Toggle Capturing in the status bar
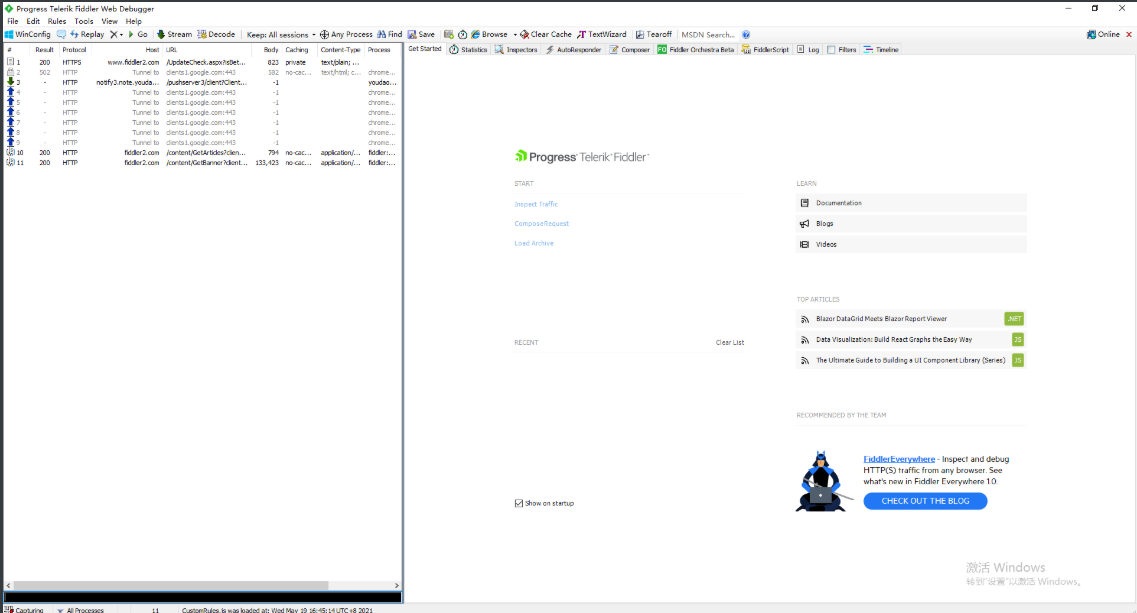This screenshot has height=613, width=1137. [x=25, y=609]
